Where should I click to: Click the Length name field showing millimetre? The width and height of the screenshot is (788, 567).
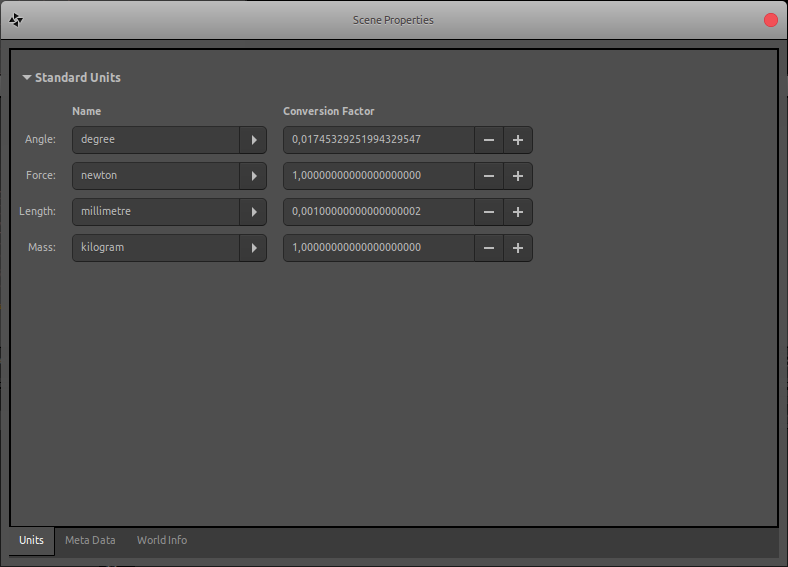pos(156,212)
